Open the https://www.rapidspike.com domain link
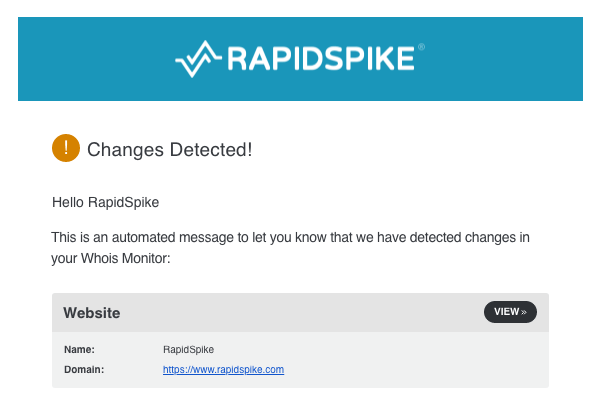Screen dimensions: 600x405 pyautogui.click(x=223, y=369)
